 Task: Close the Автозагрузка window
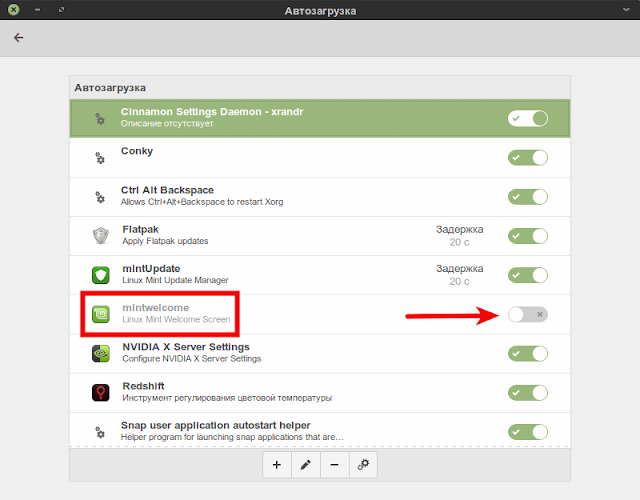coord(13,9)
